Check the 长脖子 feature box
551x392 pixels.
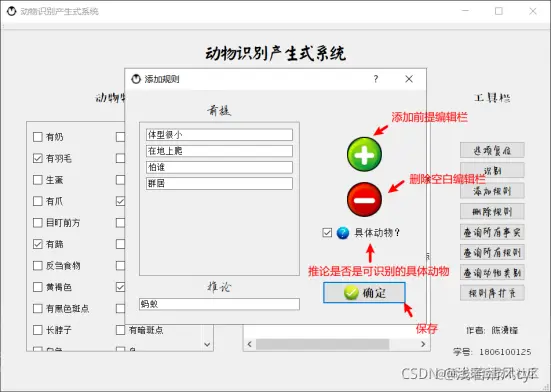[38, 330]
